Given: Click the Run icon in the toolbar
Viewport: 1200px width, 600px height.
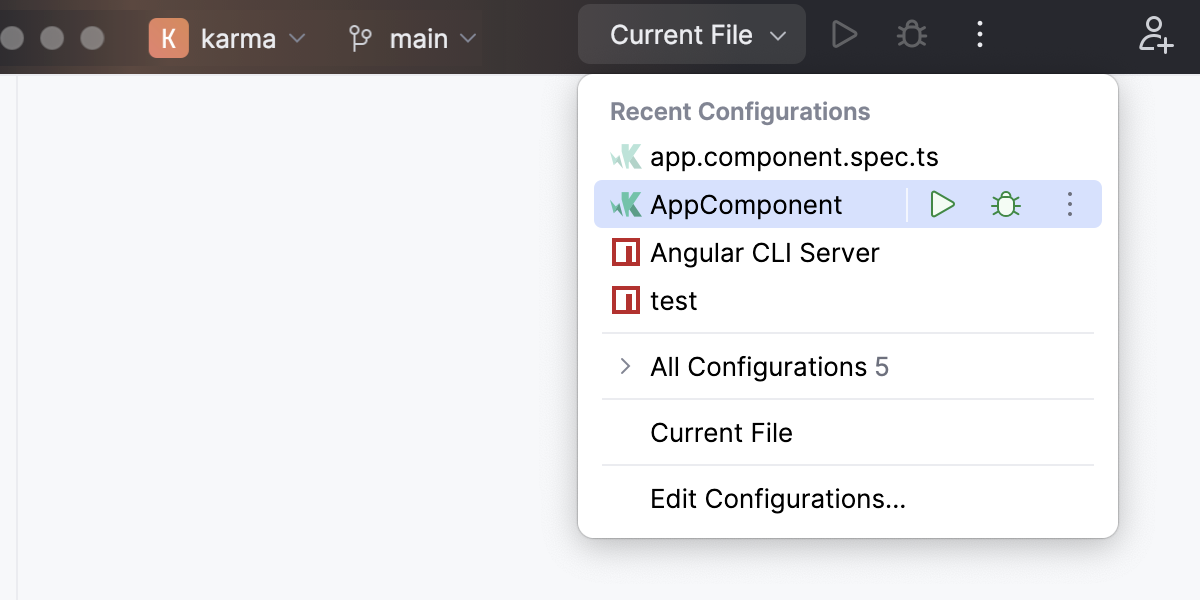Looking at the screenshot, I should click(844, 33).
